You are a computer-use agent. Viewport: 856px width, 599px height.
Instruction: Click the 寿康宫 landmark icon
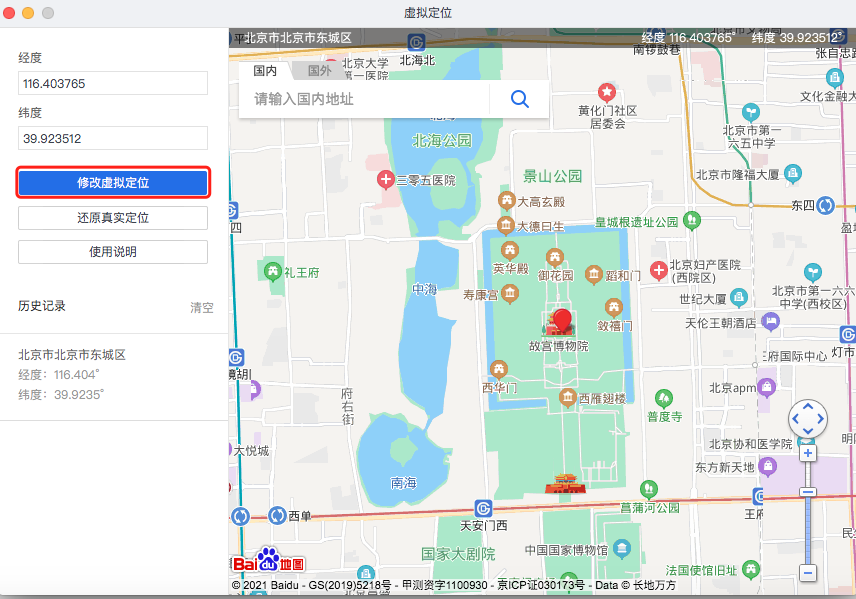(x=510, y=294)
